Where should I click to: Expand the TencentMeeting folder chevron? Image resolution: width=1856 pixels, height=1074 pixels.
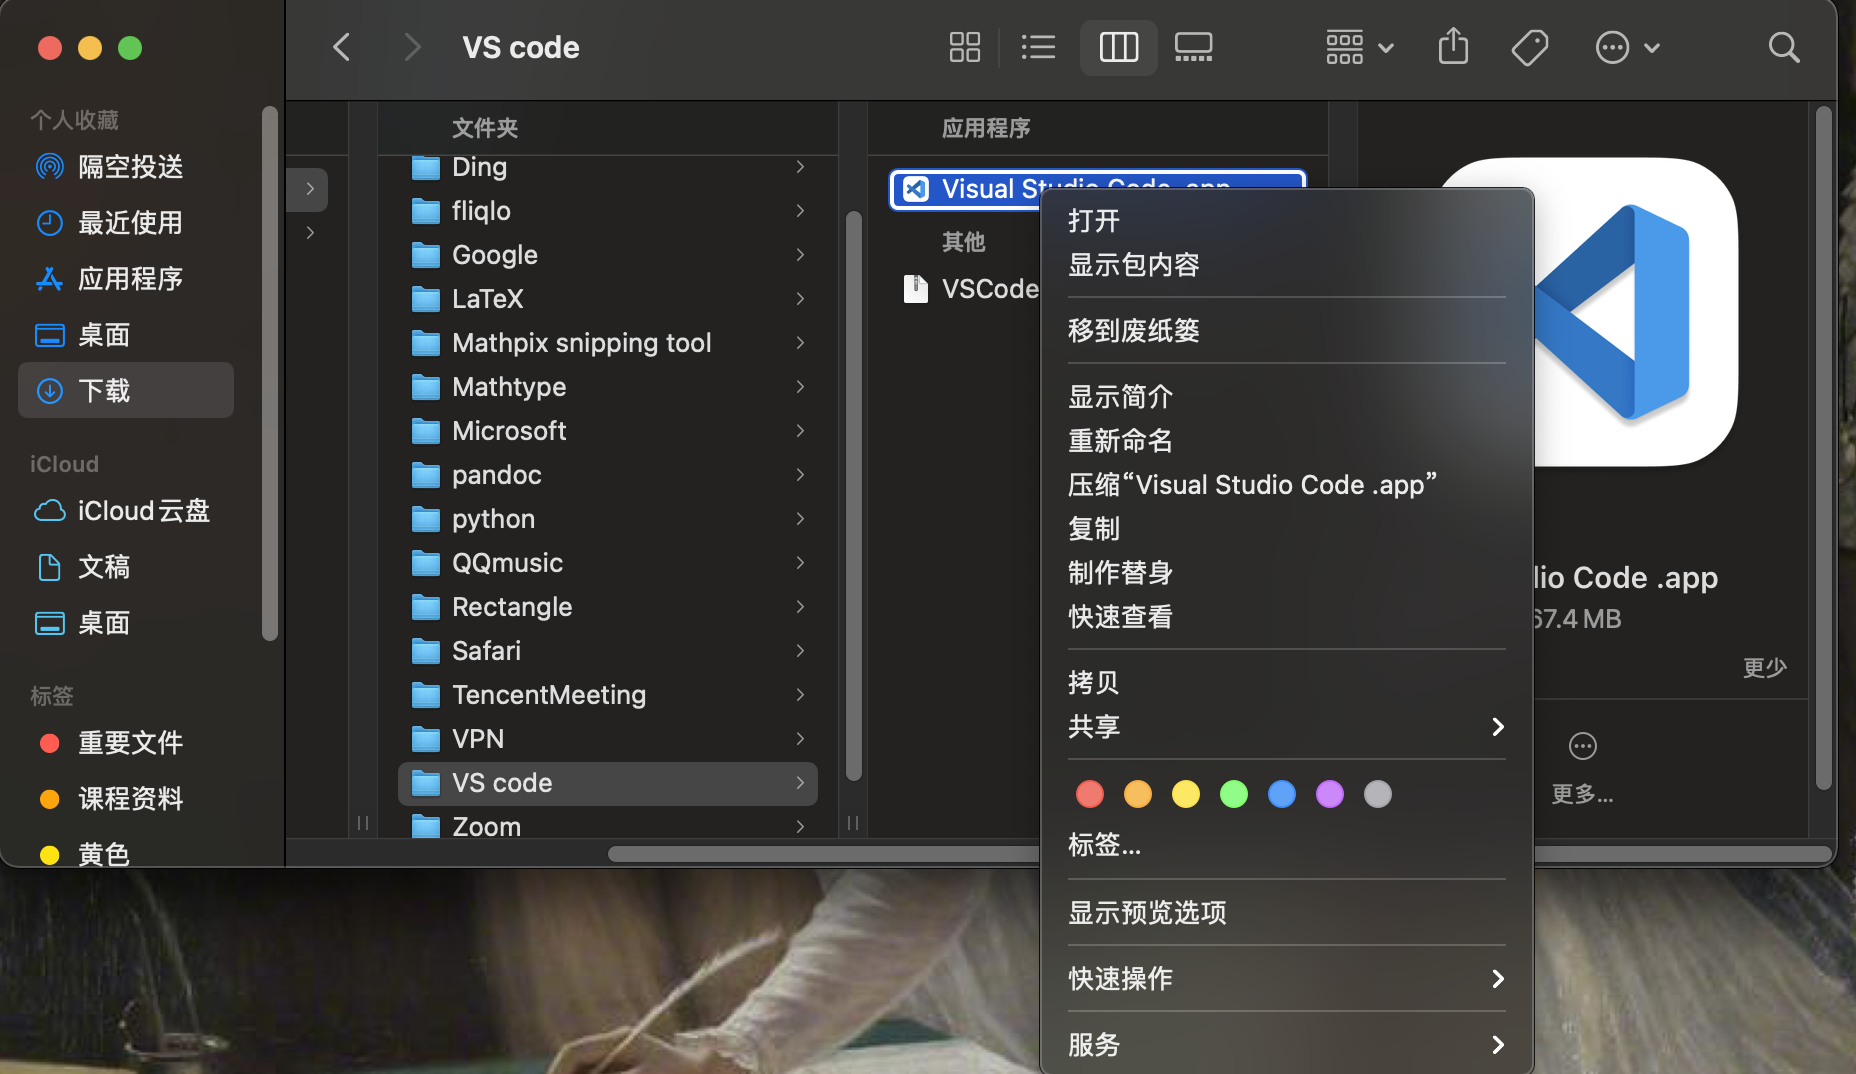click(x=800, y=695)
